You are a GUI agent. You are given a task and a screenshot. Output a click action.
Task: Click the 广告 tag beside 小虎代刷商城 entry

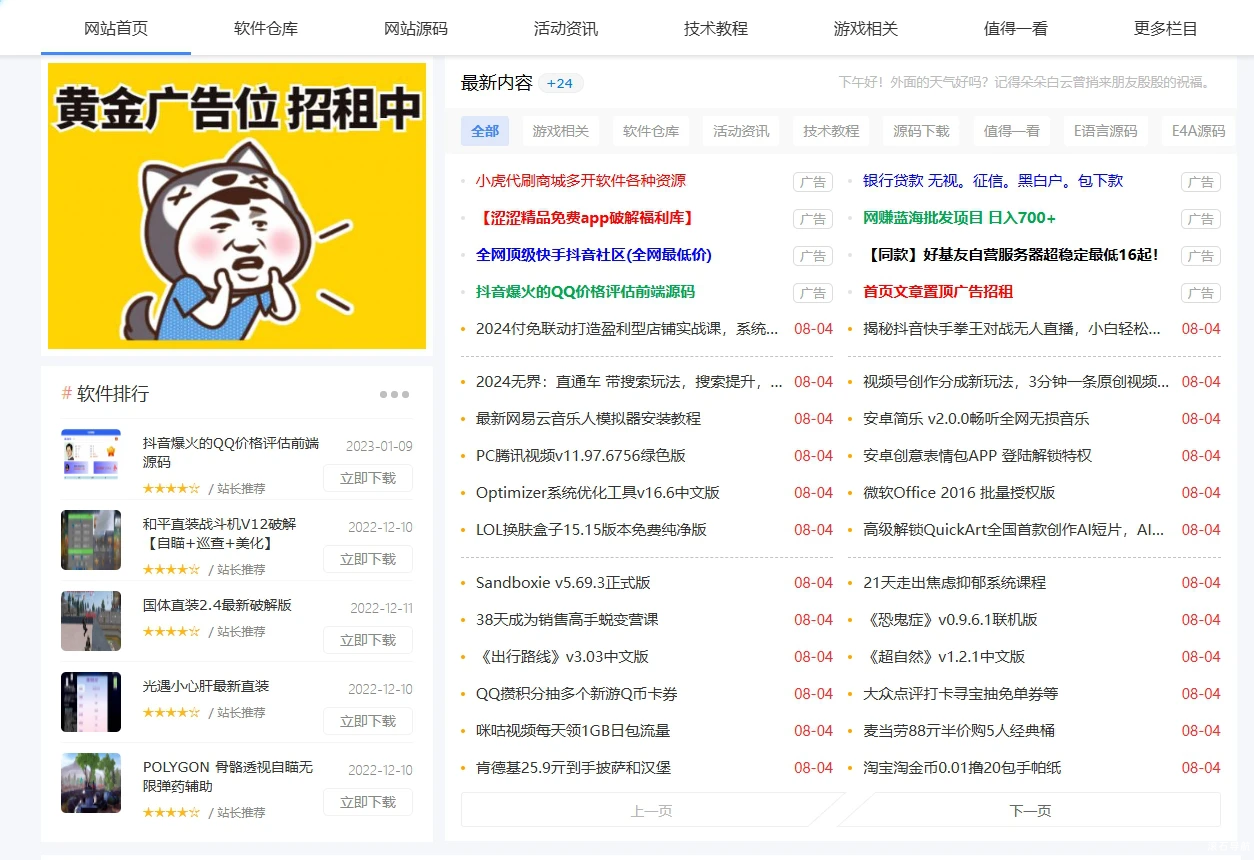click(x=812, y=182)
